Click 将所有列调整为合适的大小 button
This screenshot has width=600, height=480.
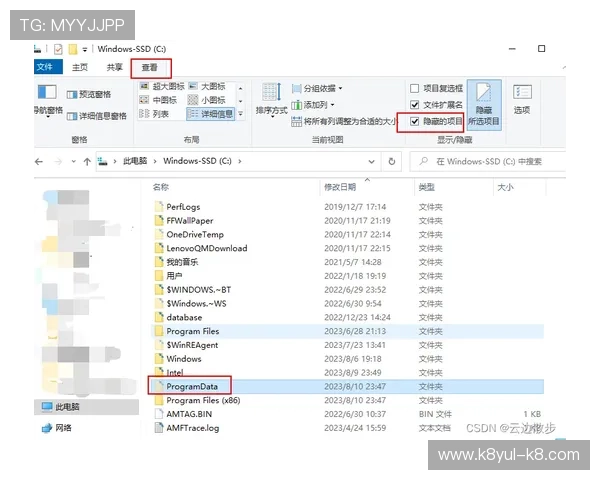point(344,122)
